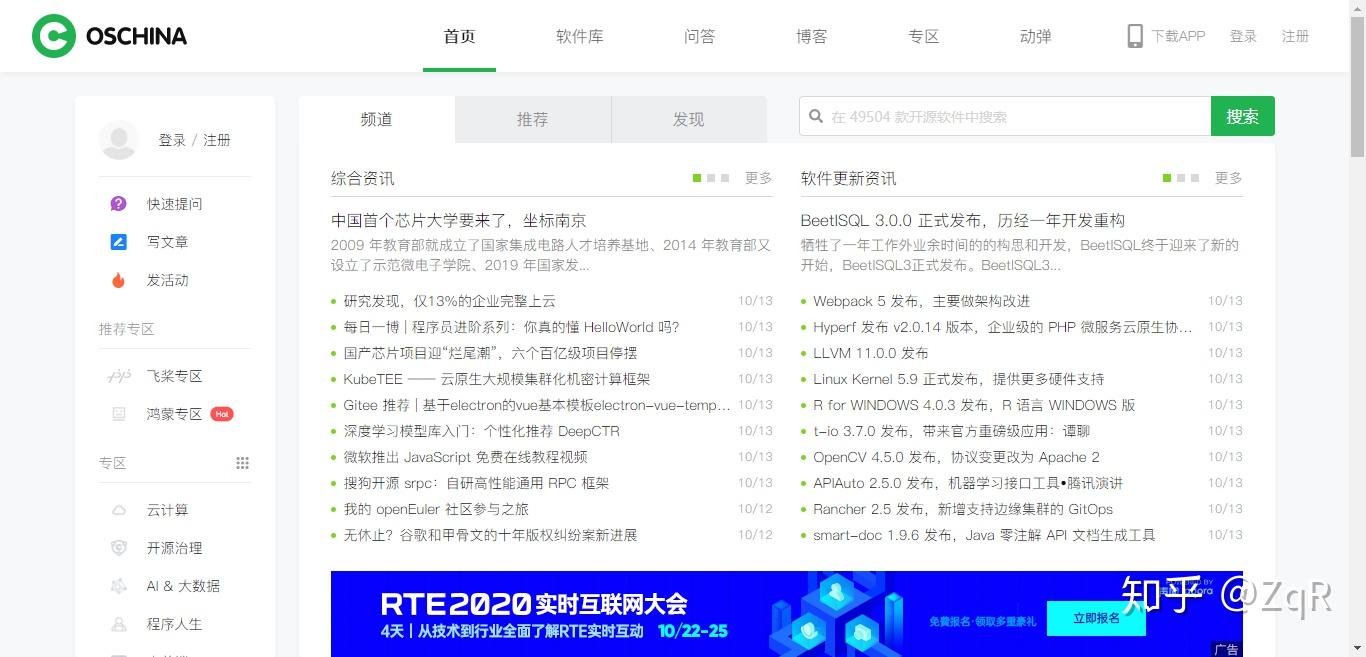
Task: Select third page dot in 综合资讯
Action: [x=725, y=178]
